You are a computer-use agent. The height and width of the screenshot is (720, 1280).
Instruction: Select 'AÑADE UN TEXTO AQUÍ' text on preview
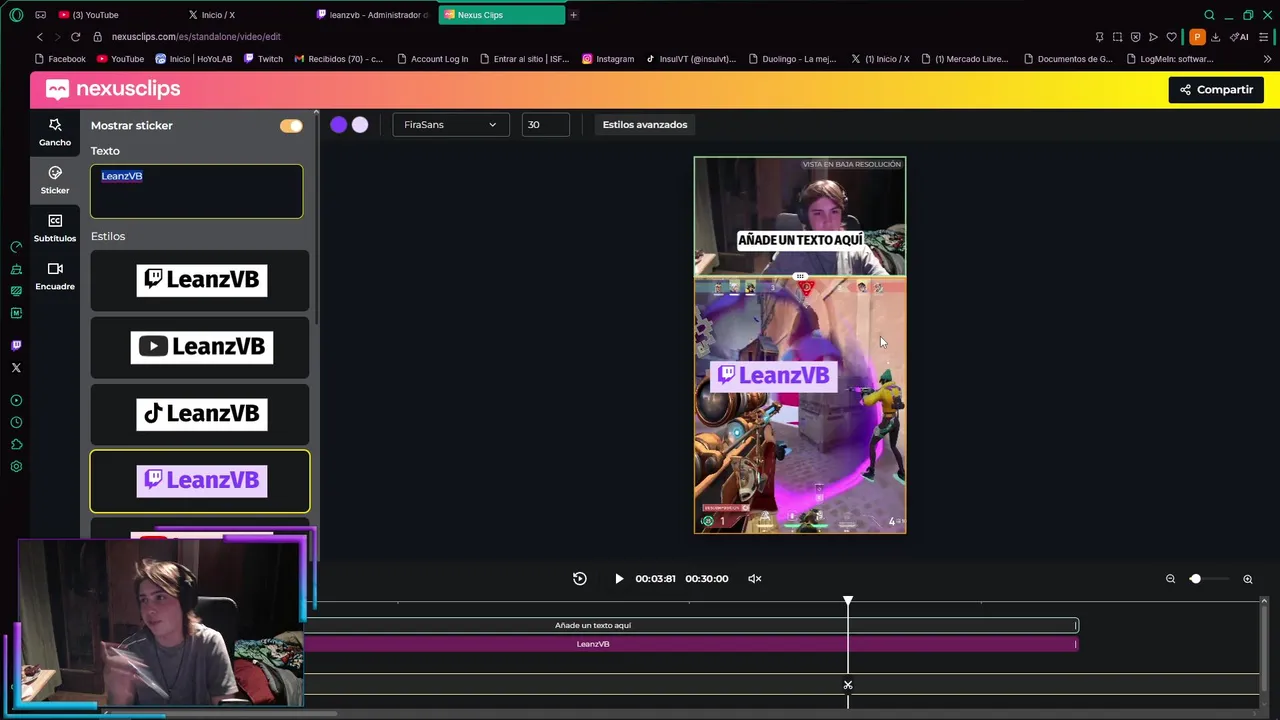tap(800, 240)
